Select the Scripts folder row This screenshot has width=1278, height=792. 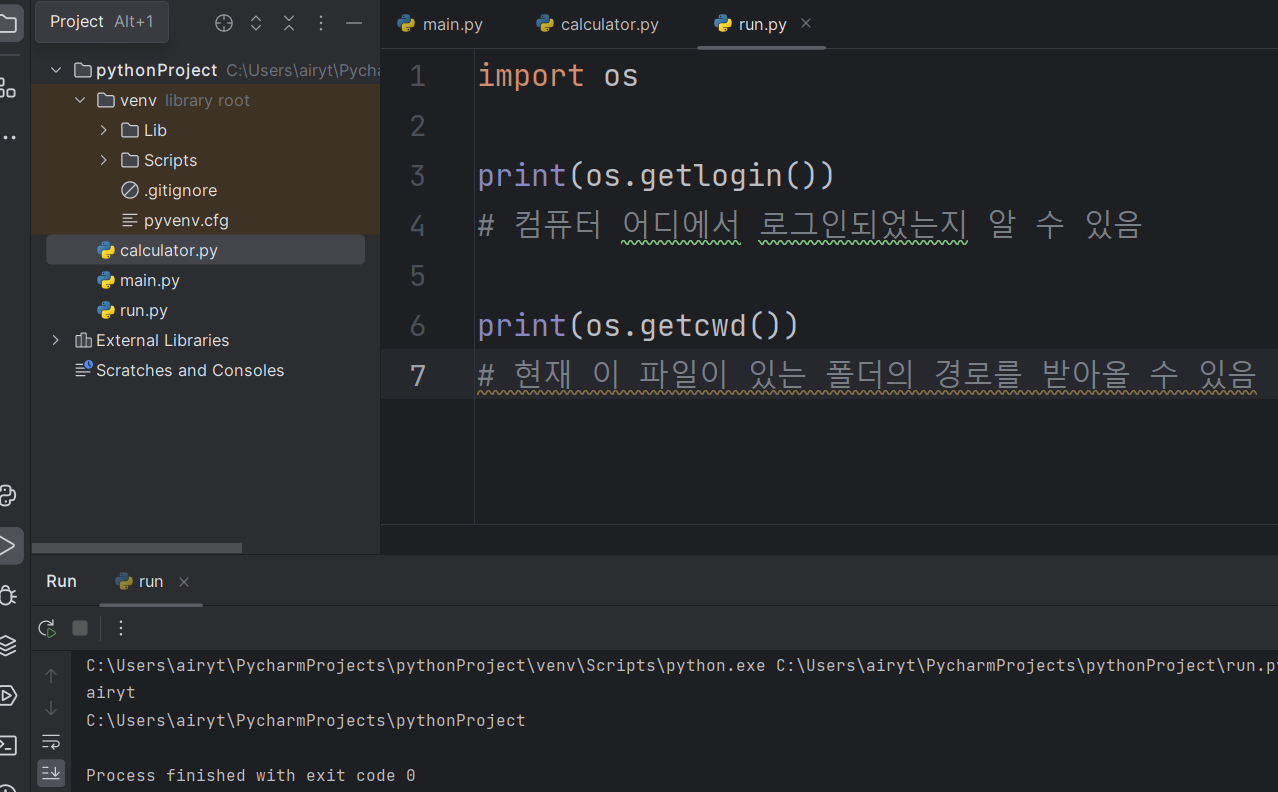[x=206, y=160]
